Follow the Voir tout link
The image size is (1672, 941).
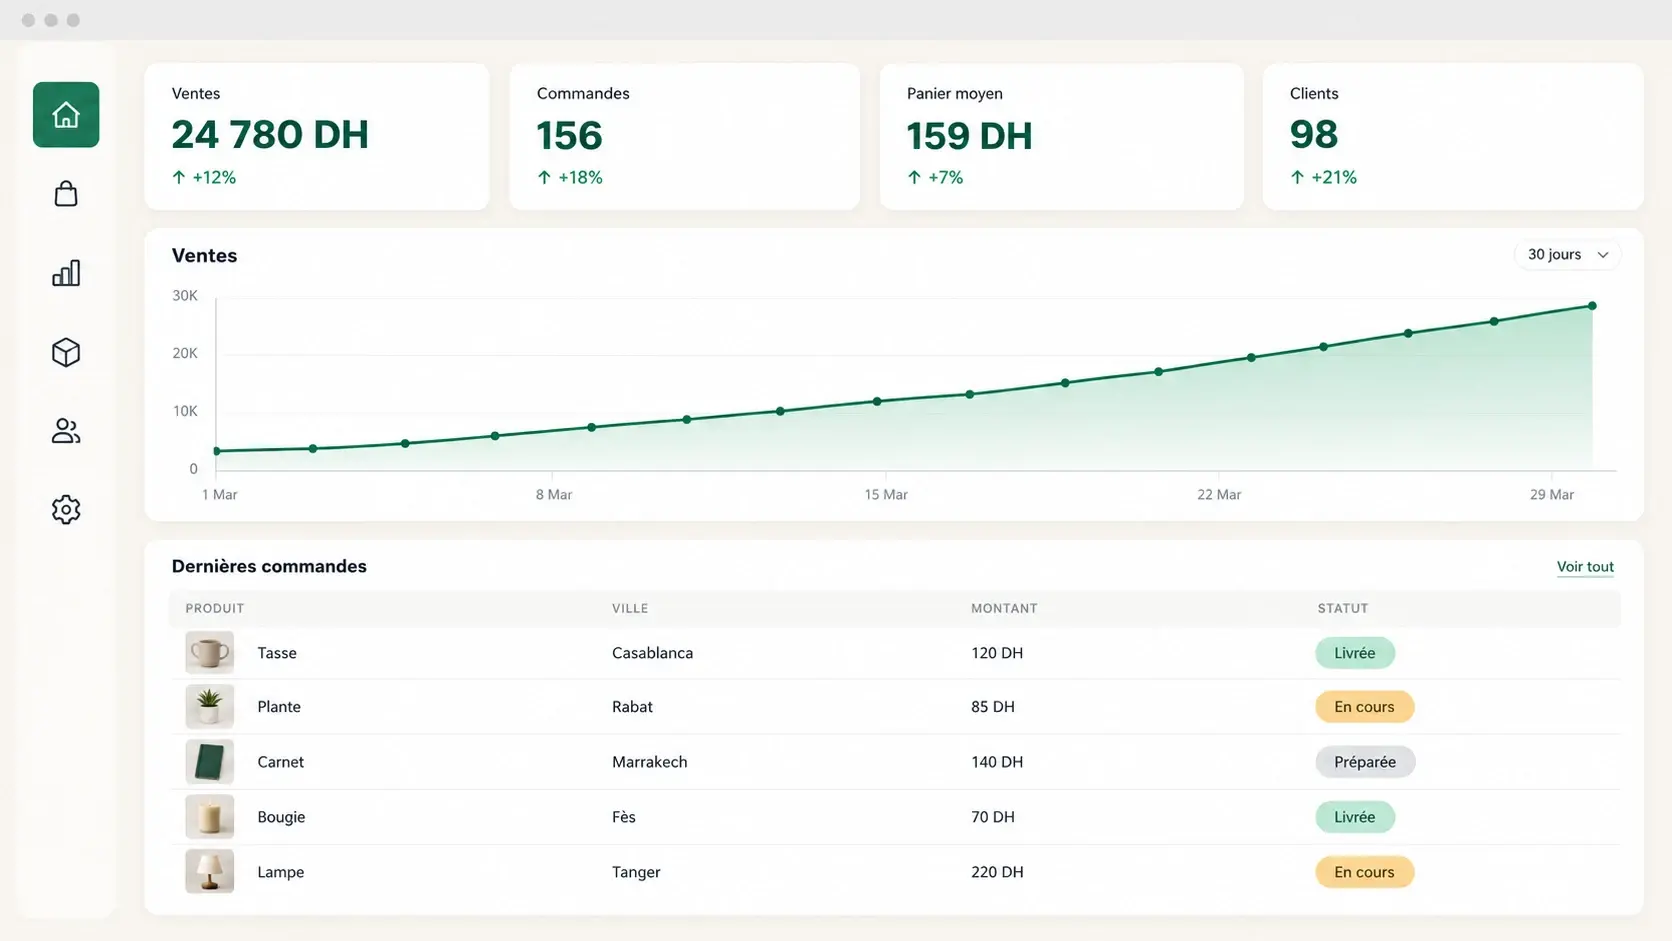click(1585, 567)
